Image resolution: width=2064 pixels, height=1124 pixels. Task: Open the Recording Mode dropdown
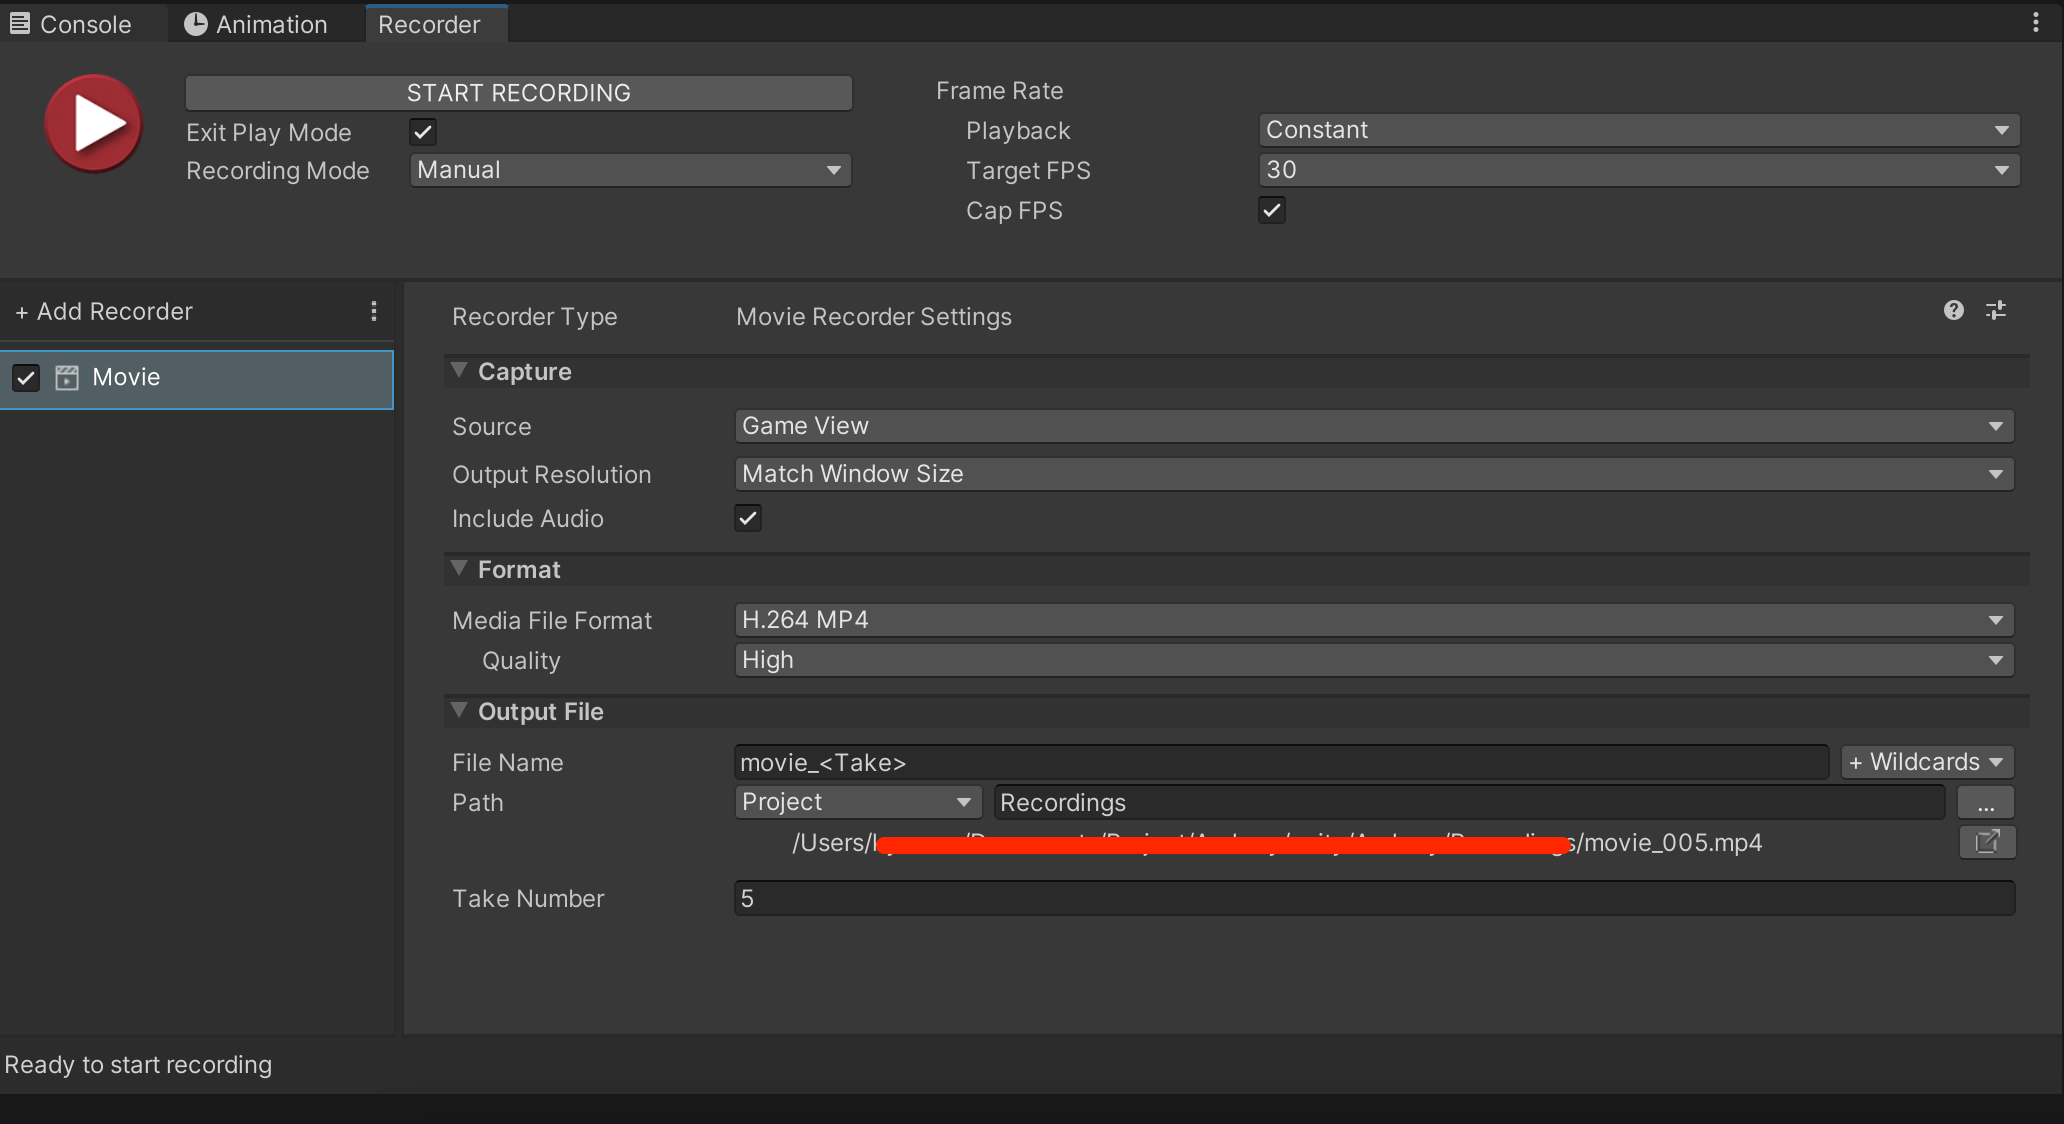[629, 170]
